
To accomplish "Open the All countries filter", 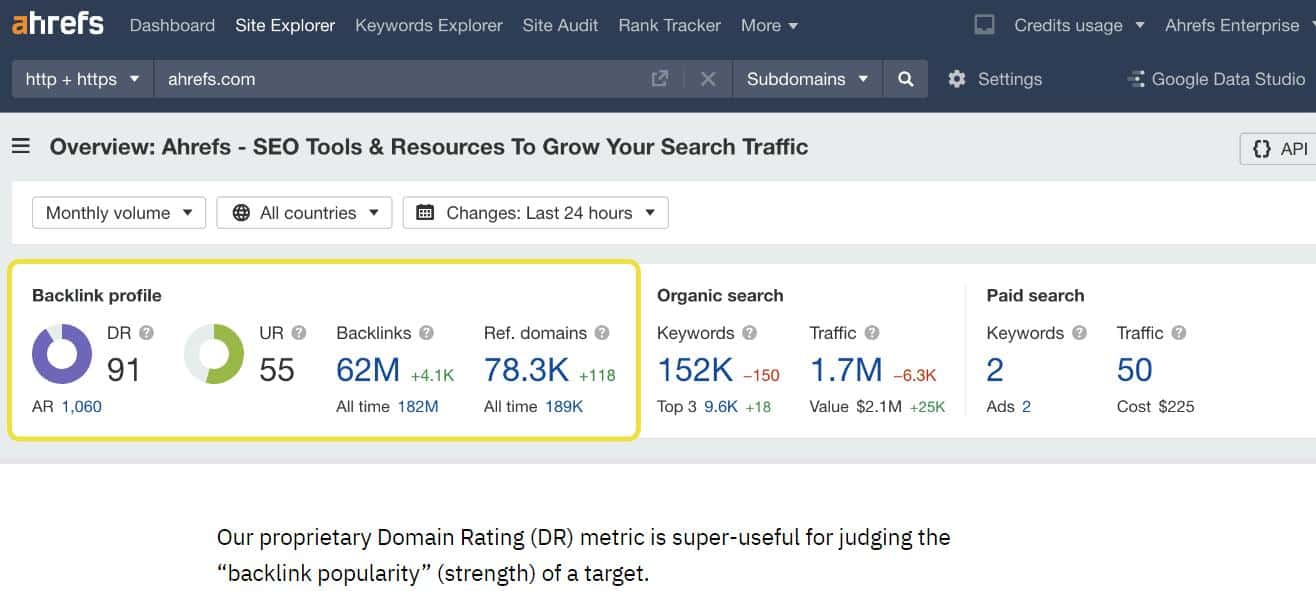I will tap(305, 213).
